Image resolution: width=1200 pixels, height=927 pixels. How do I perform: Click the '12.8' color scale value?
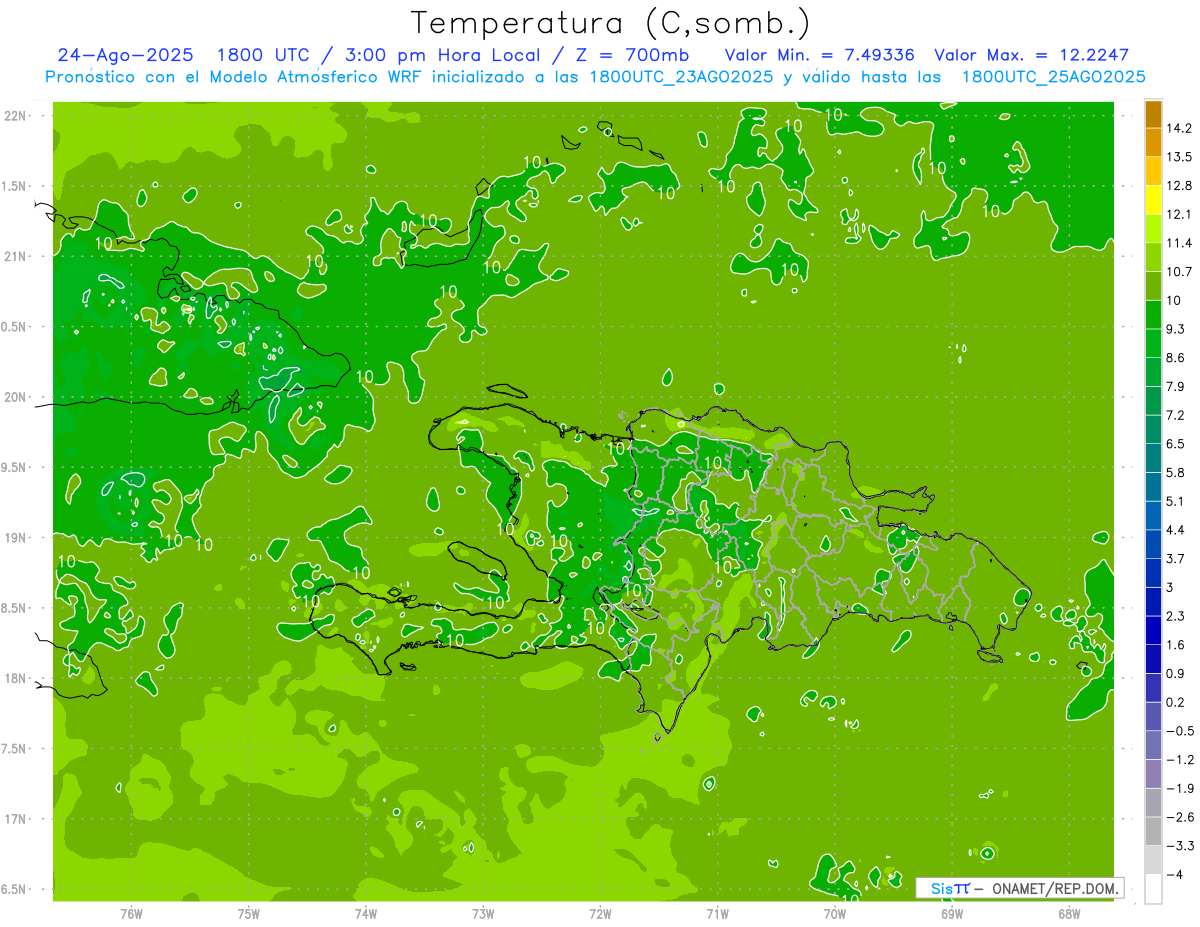pos(1179,186)
